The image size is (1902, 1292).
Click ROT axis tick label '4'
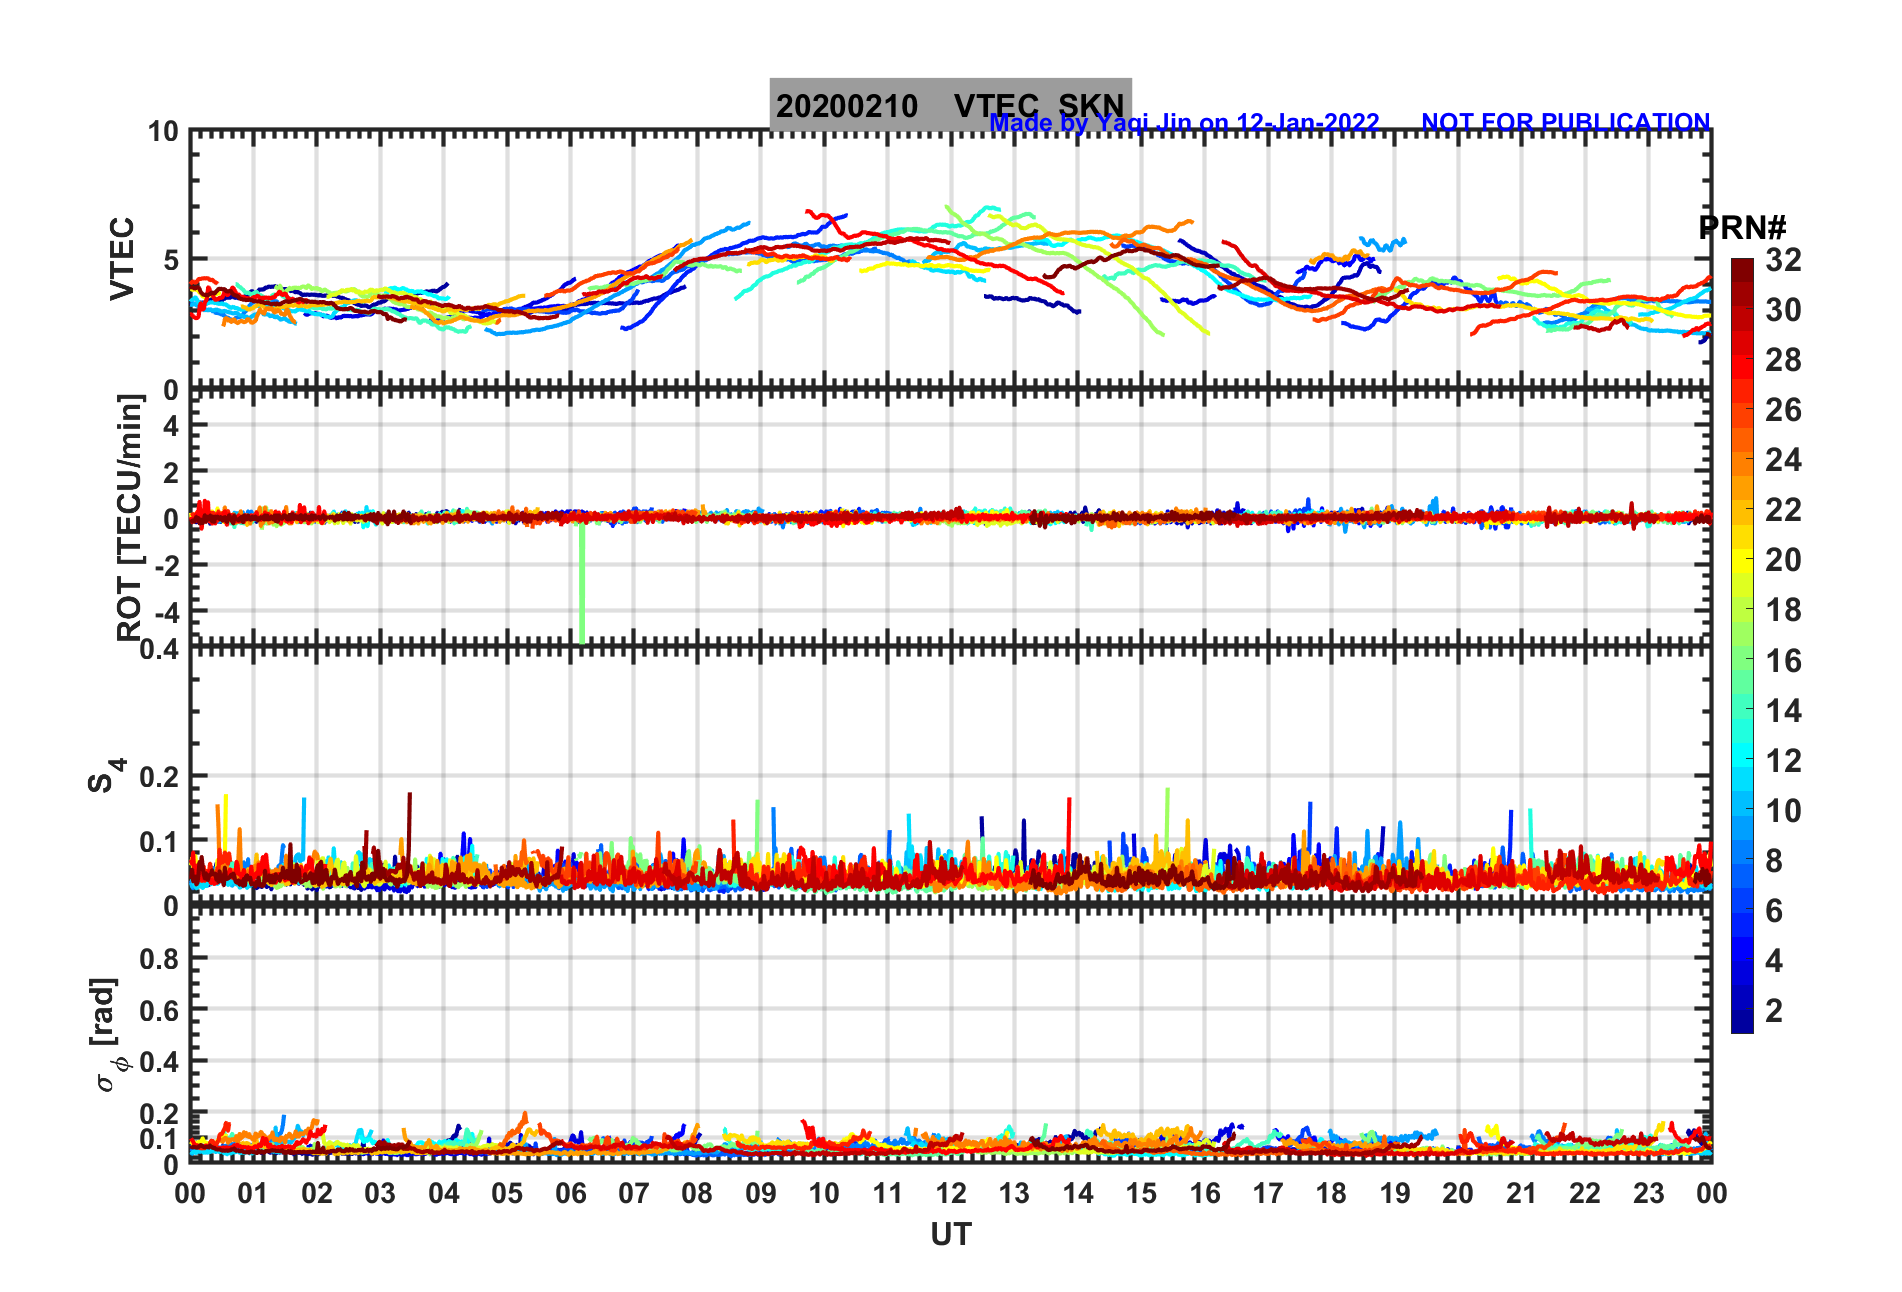pyautogui.click(x=171, y=425)
